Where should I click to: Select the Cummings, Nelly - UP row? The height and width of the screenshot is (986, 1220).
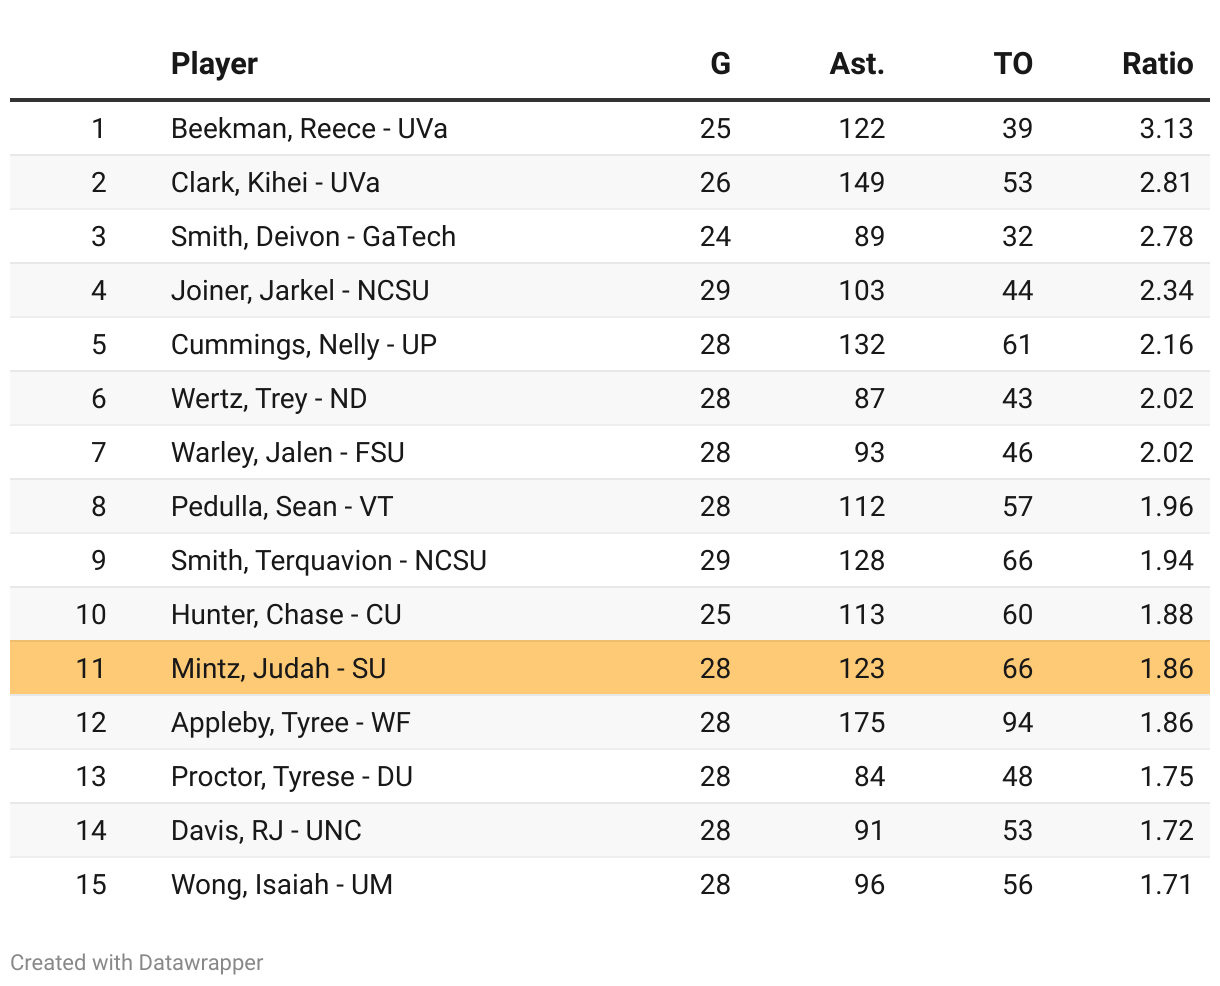[304, 345]
